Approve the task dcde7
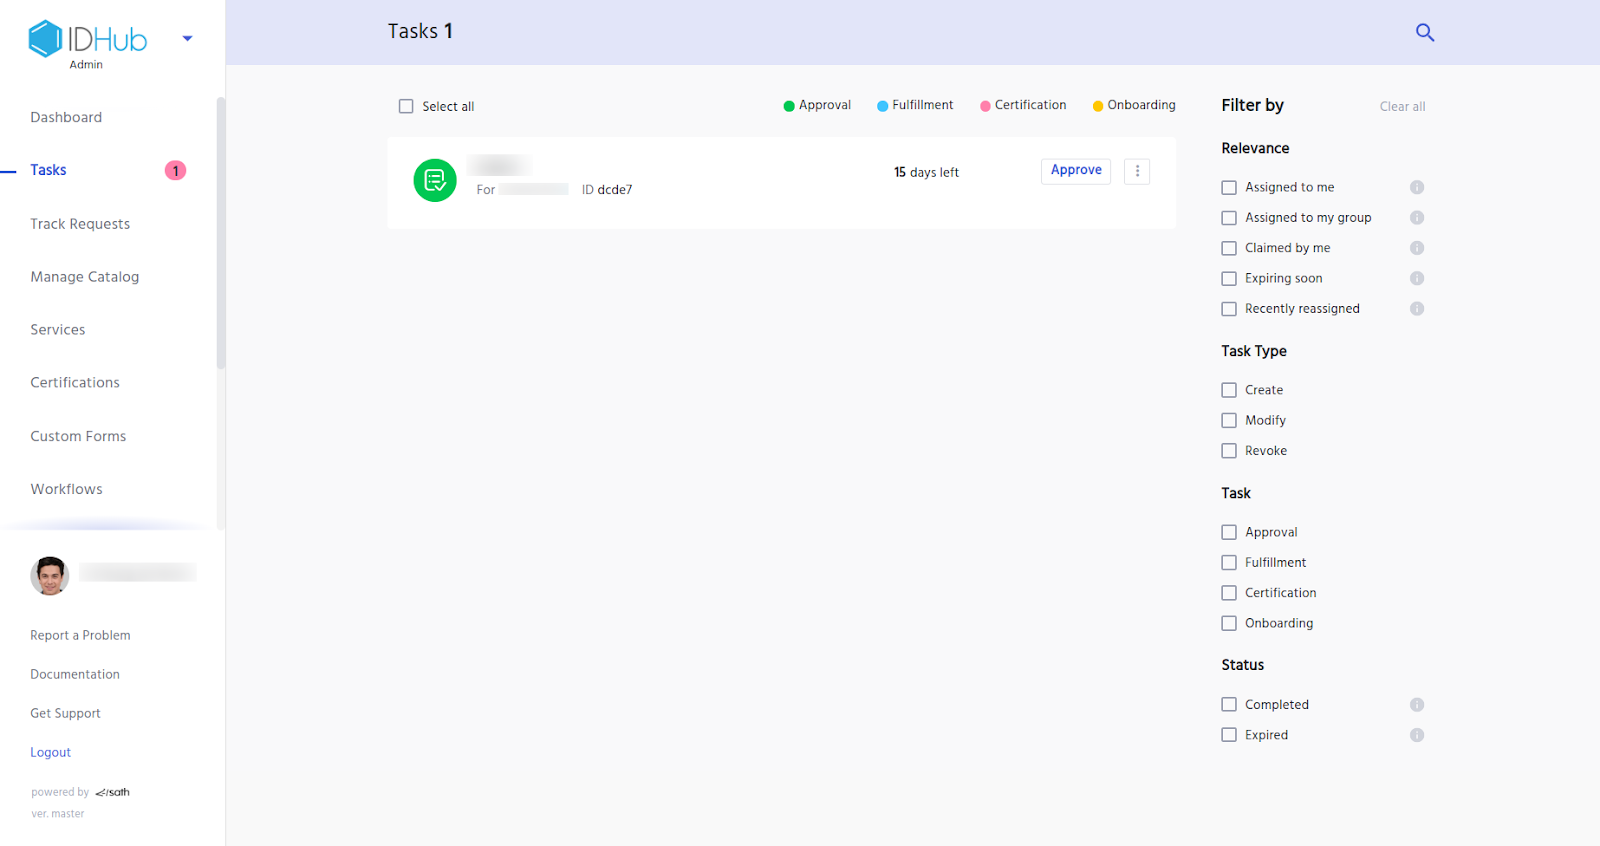The width and height of the screenshot is (1600, 846). pyautogui.click(x=1076, y=171)
